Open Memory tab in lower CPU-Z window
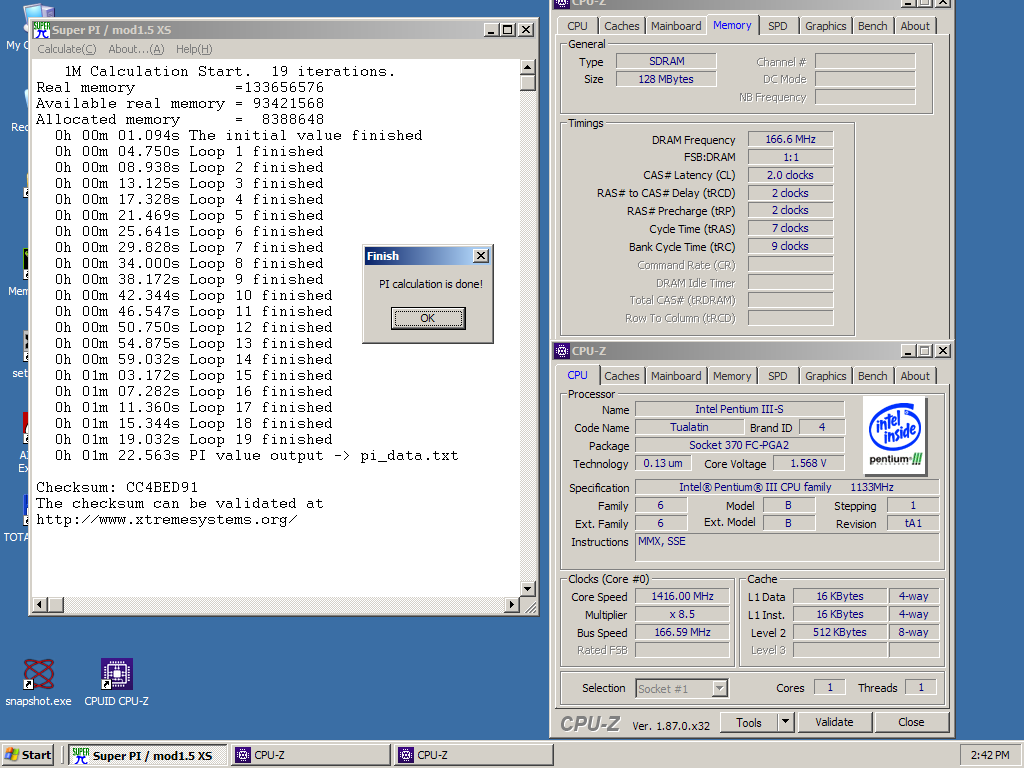1024x768 pixels. 731,376
